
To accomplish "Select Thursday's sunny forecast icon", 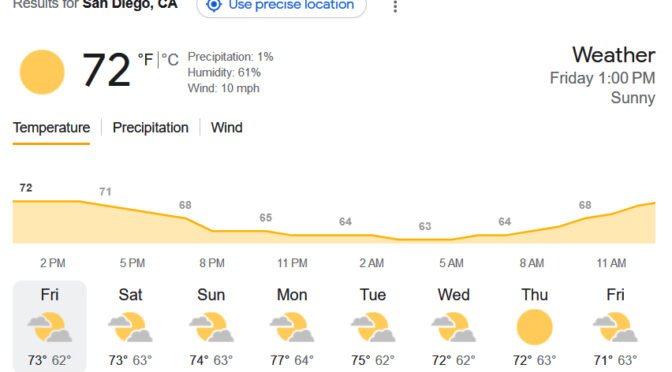I will pos(534,327).
